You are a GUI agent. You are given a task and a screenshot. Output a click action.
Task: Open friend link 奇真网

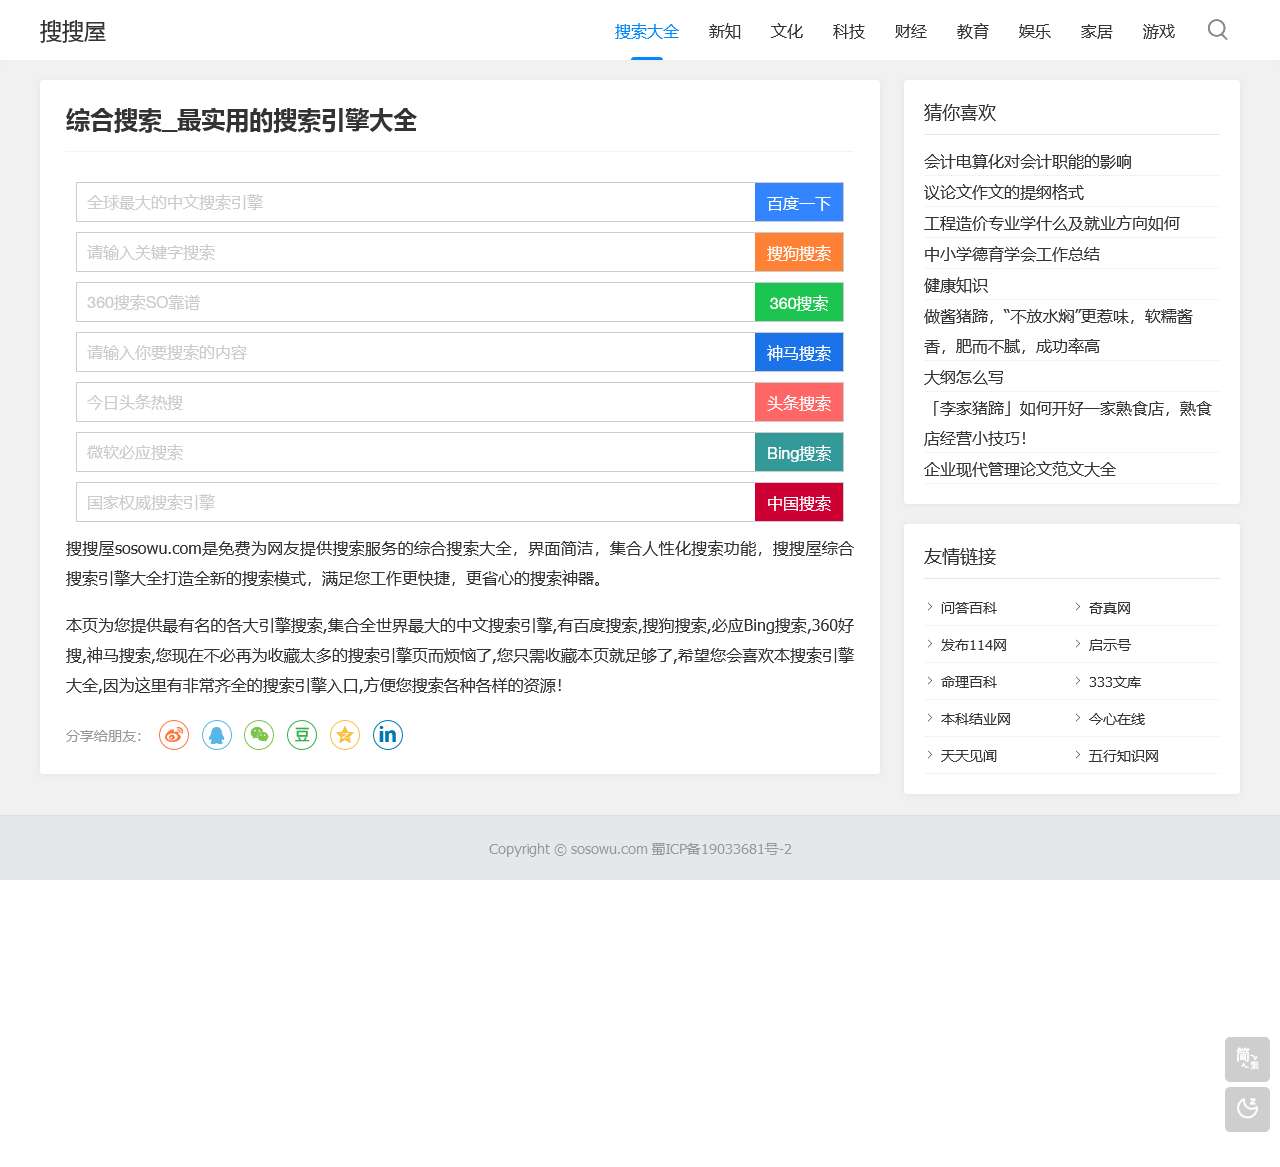click(1110, 608)
